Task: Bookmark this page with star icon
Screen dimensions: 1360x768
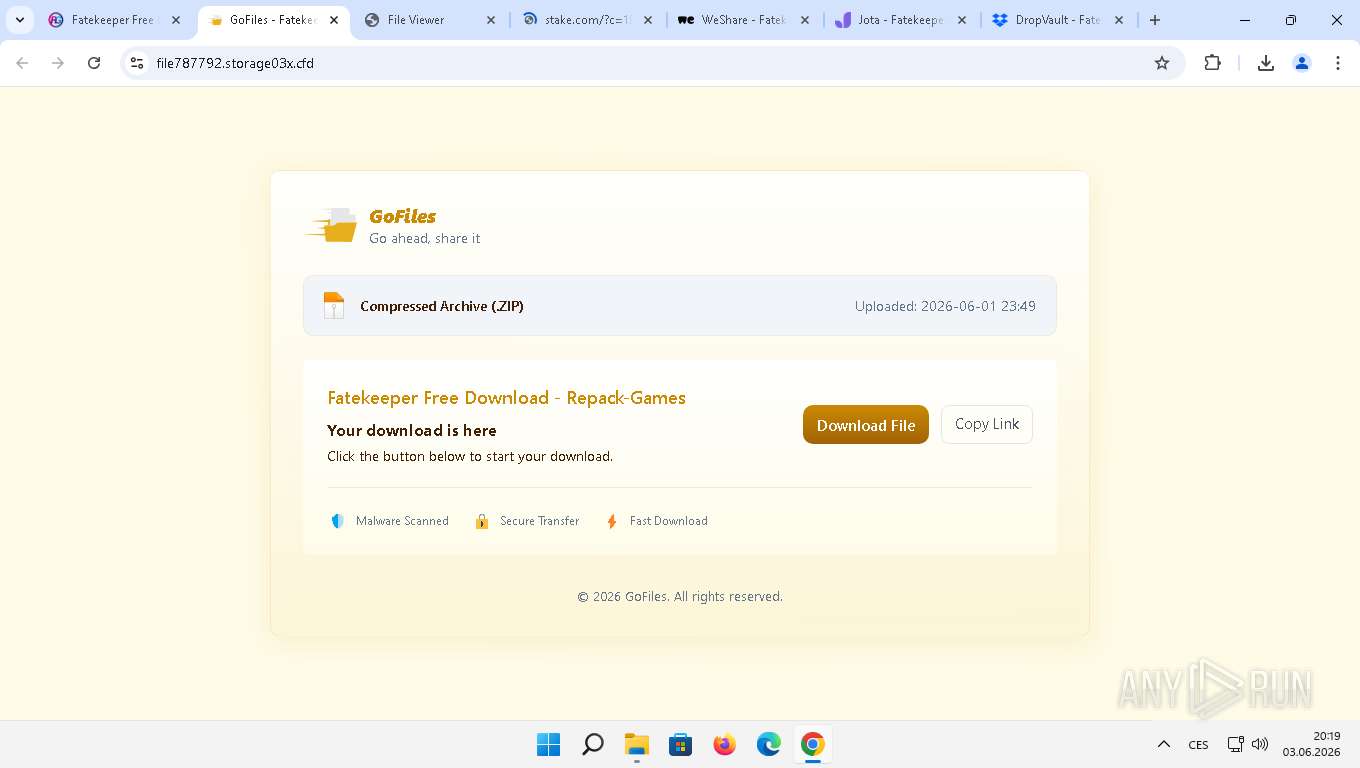Action: click(1162, 63)
